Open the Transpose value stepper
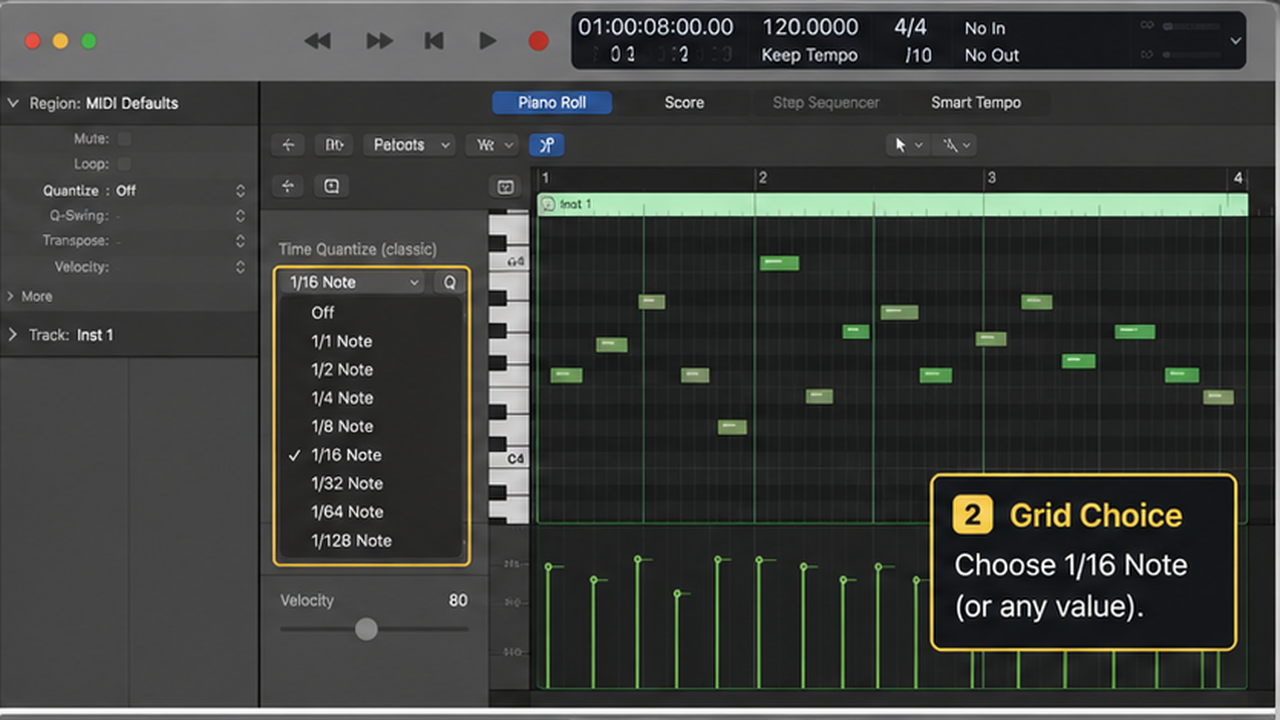Screen dimensions: 1280x720 [x=240, y=241]
